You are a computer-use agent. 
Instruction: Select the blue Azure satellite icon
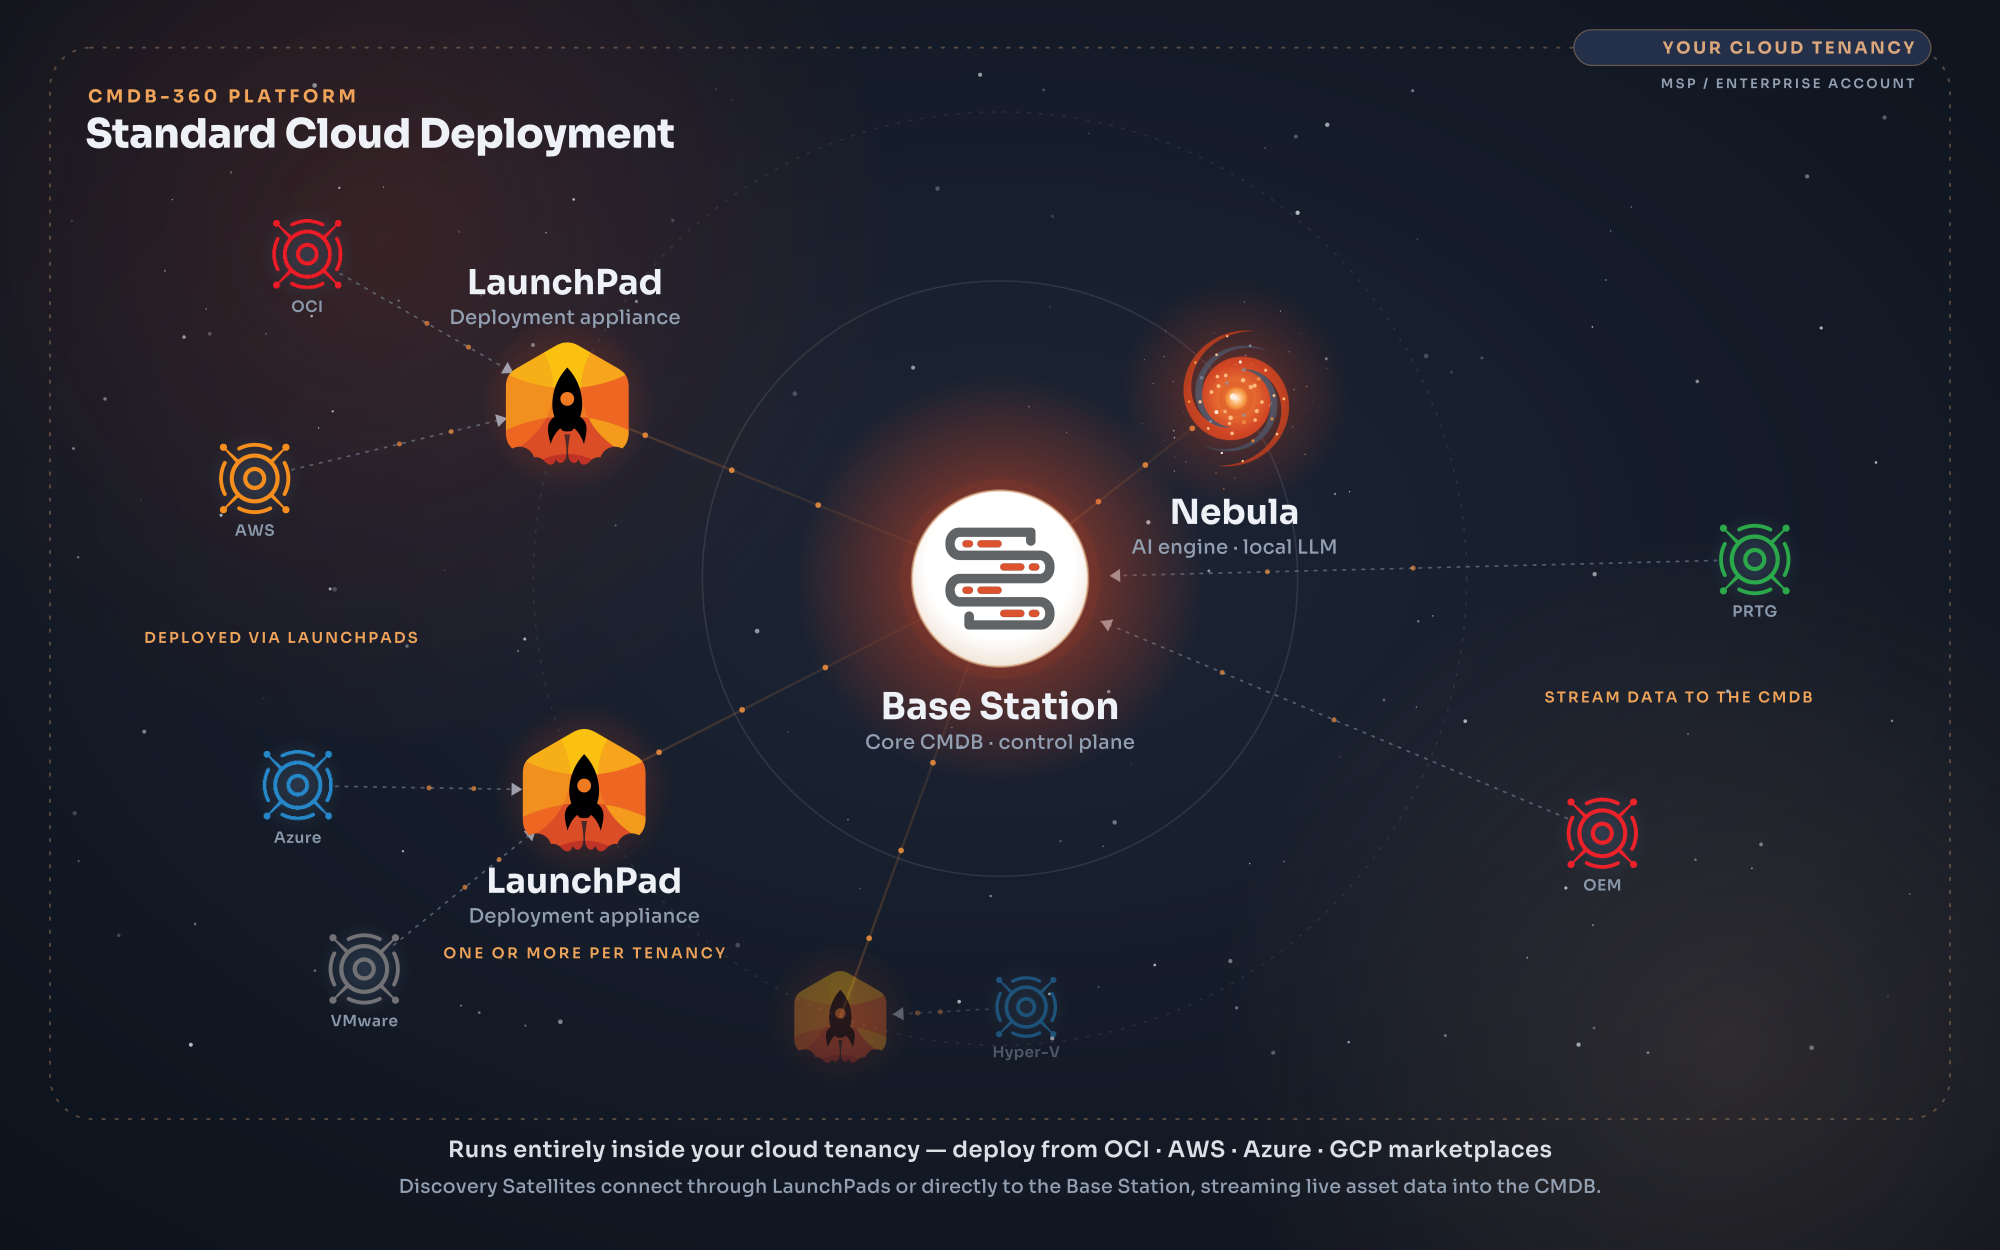tap(297, 785)
